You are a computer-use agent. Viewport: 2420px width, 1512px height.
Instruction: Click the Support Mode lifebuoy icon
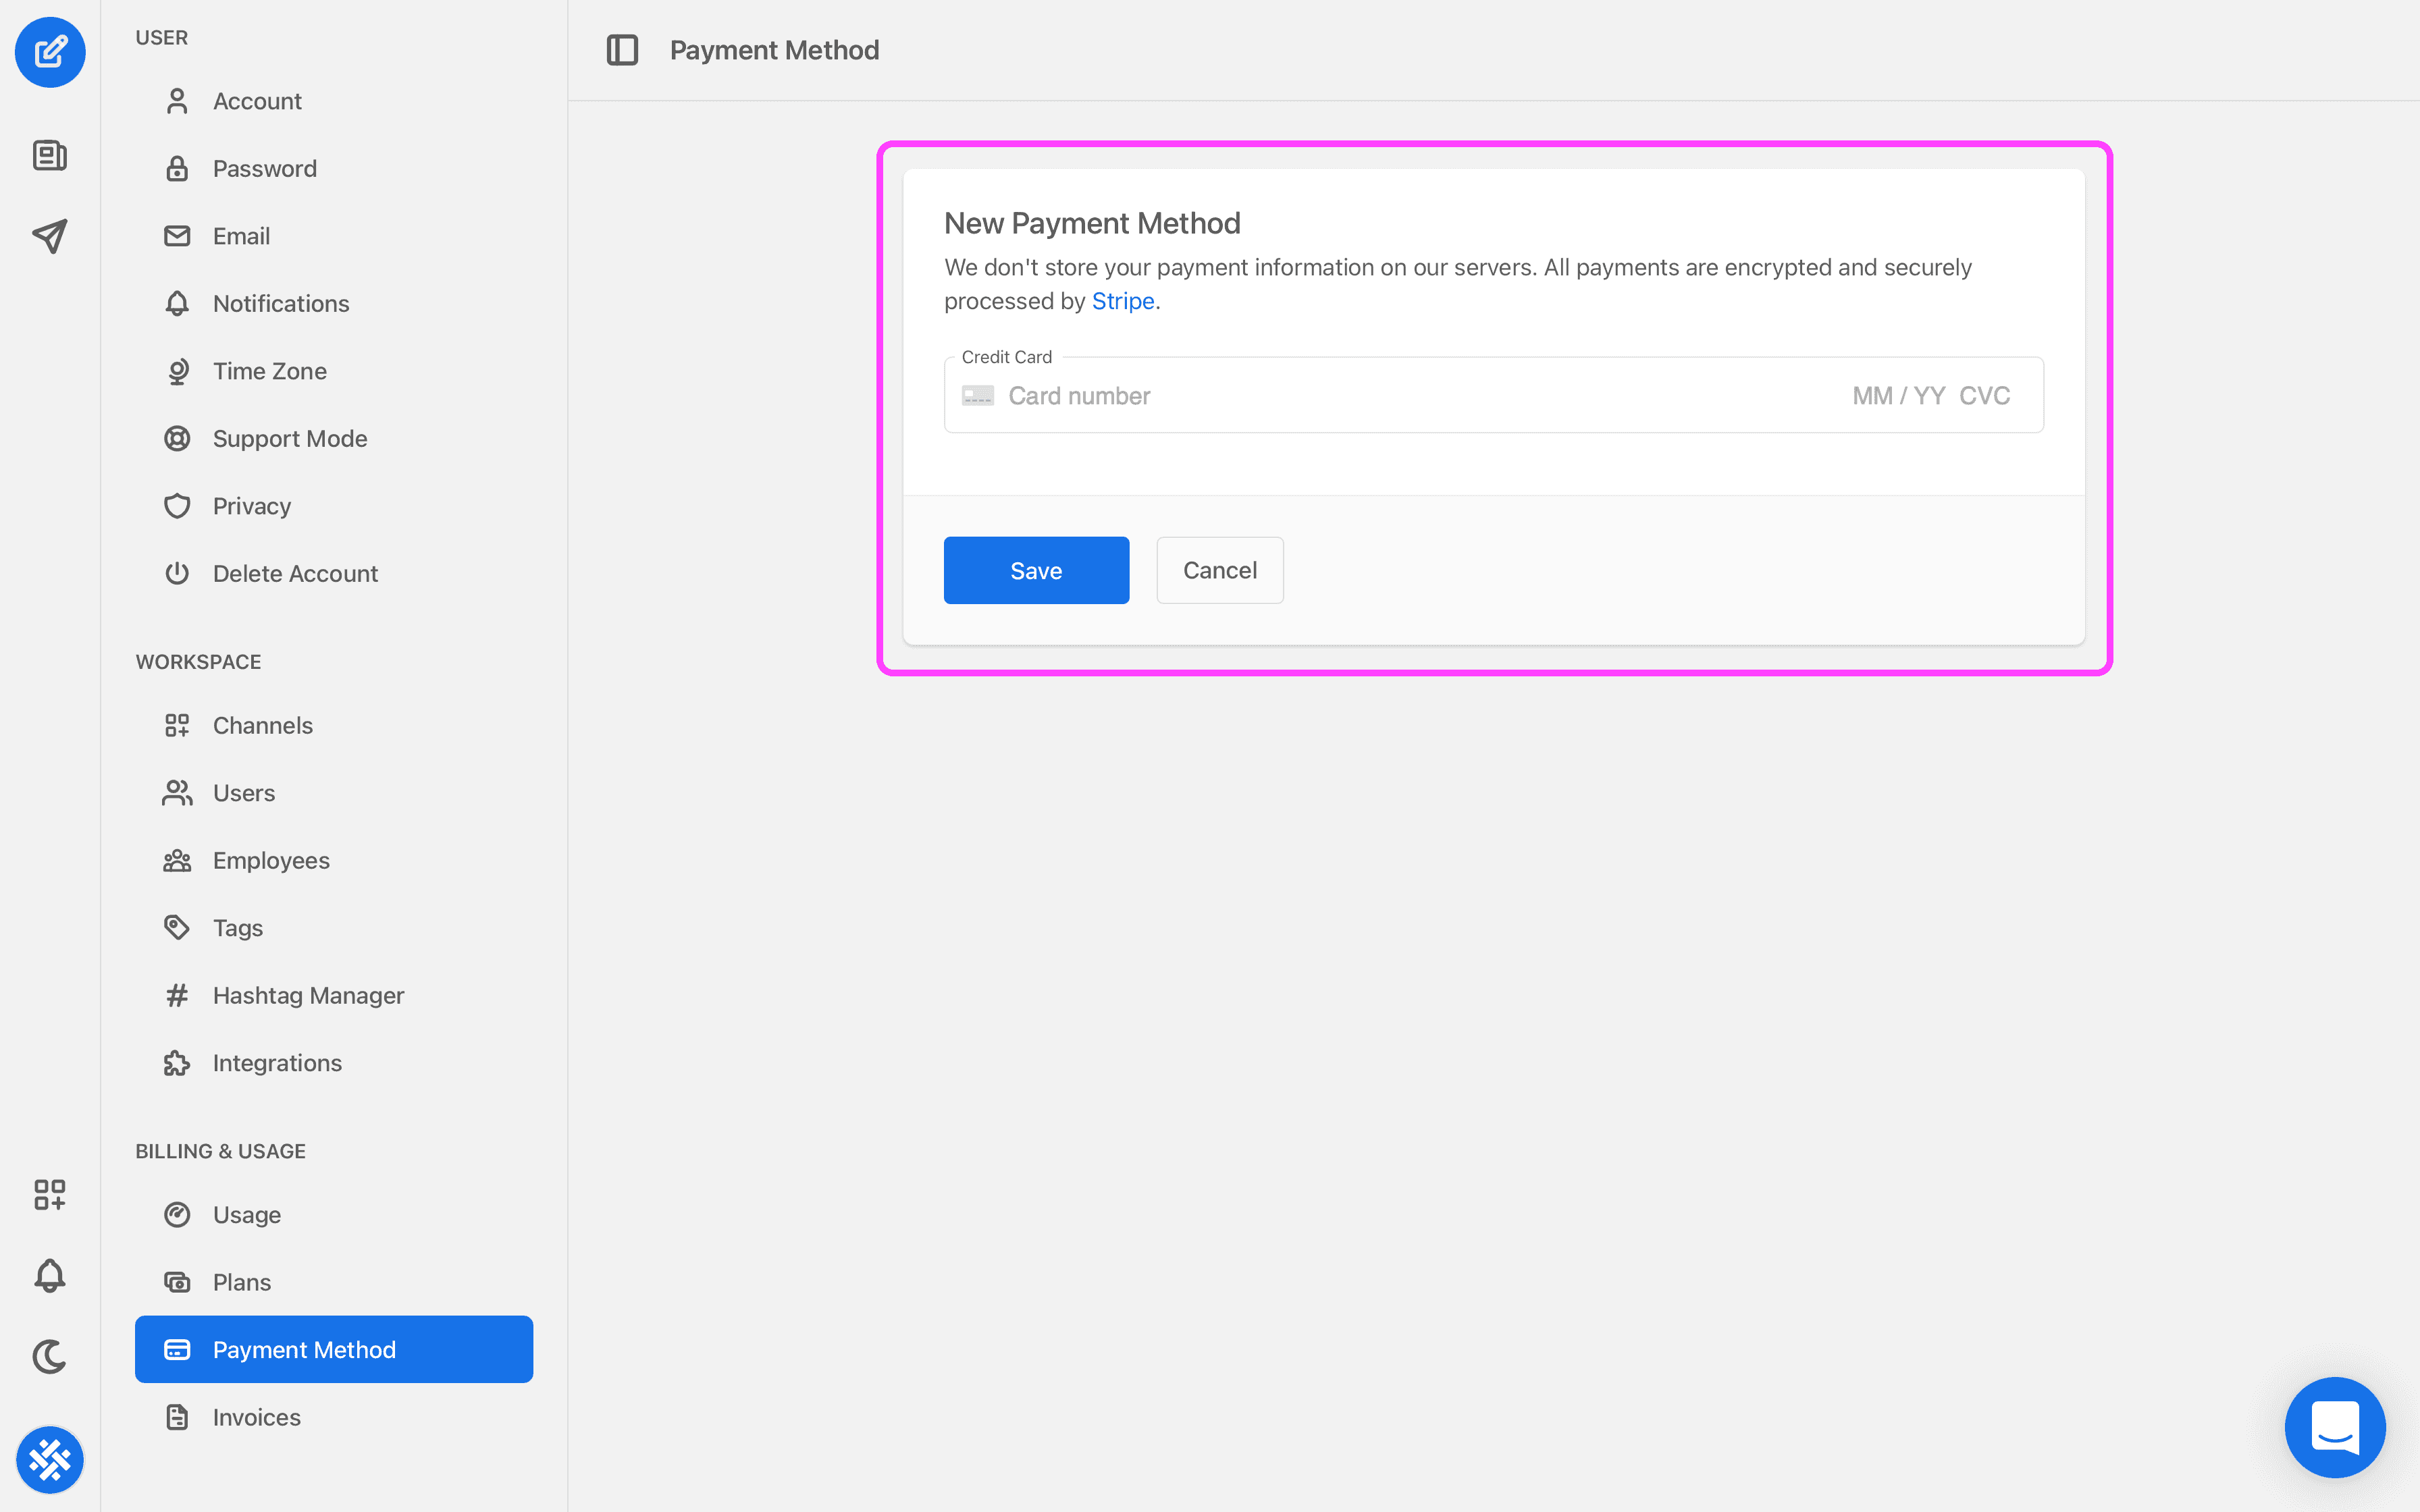click(177, 439)
